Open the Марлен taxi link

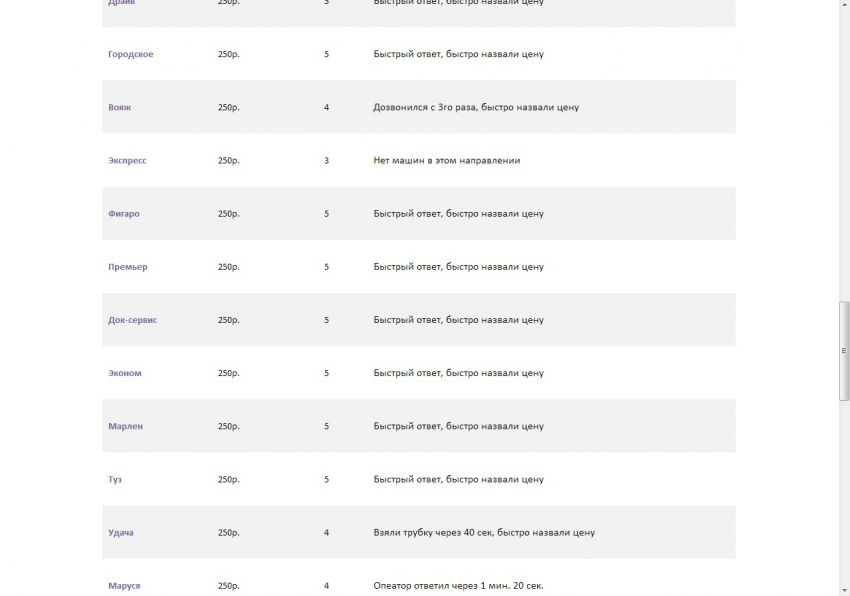pyautogui.click(x=126, y=426)
